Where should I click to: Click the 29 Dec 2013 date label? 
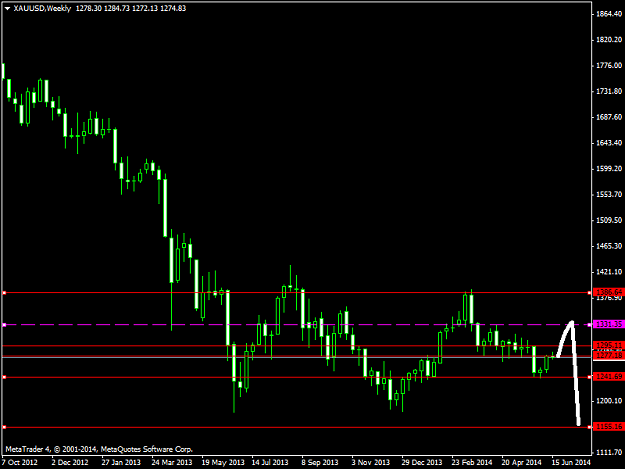coord(422,462)
